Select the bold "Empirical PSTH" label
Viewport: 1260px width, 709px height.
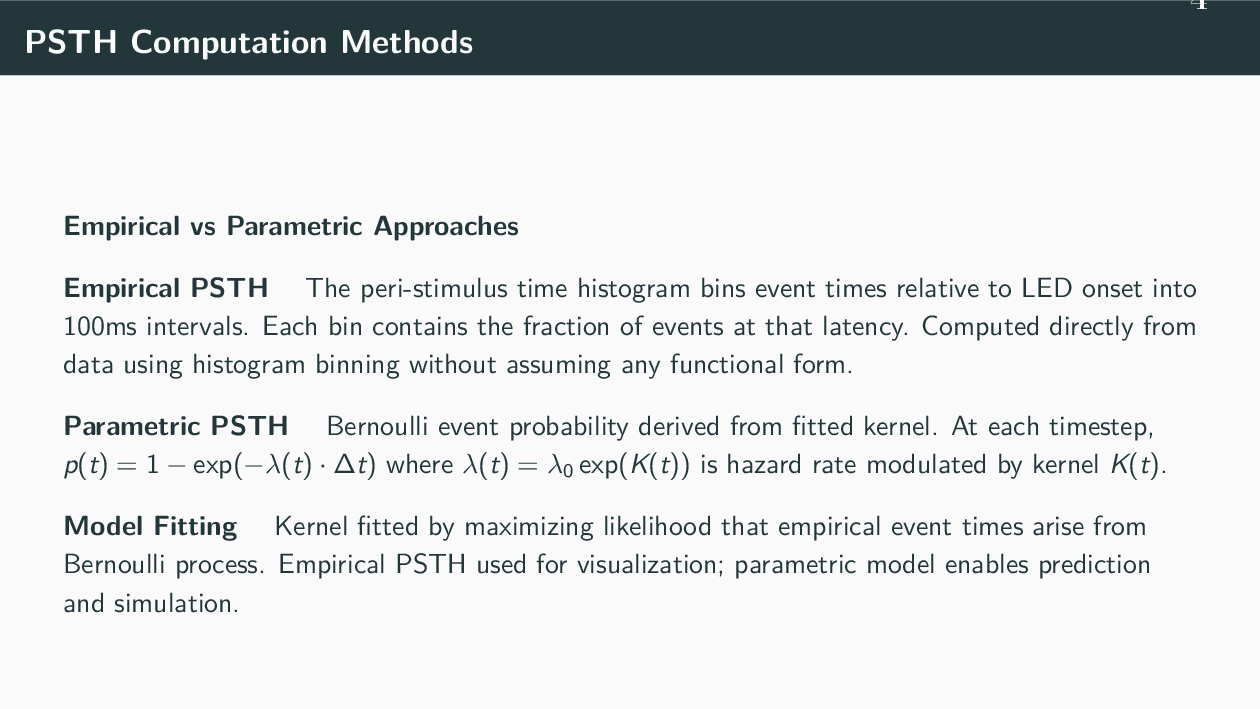pyautogui.click(x=166, y=288)
